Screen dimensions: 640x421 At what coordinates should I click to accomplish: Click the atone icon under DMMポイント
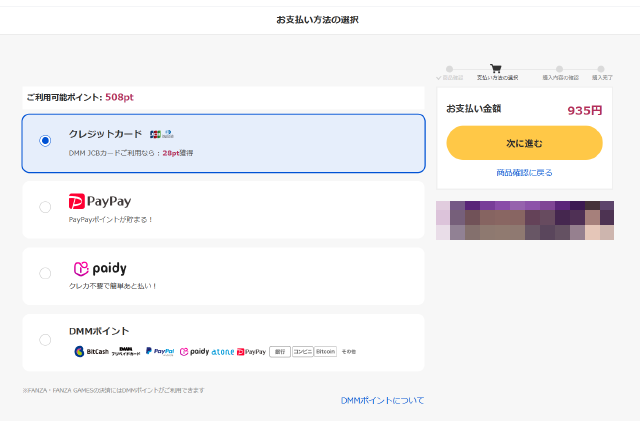tap(224, 352)
